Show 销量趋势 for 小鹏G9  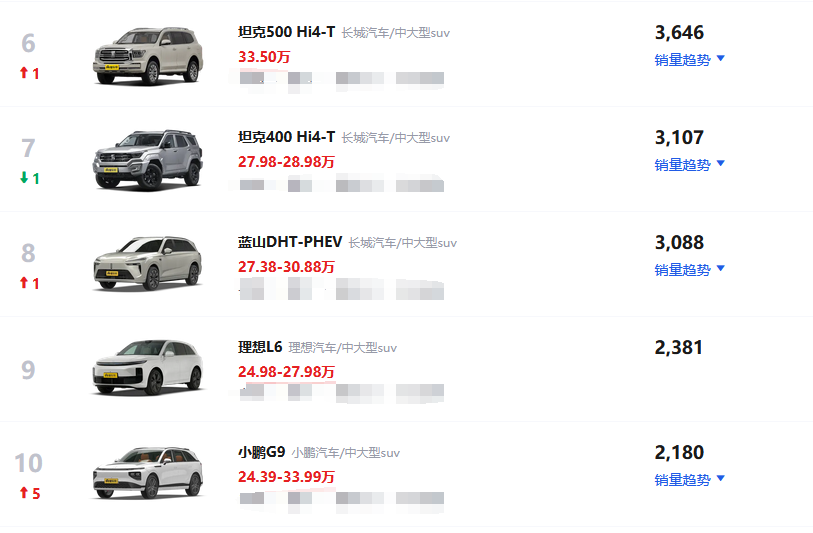tap(689, 480)
